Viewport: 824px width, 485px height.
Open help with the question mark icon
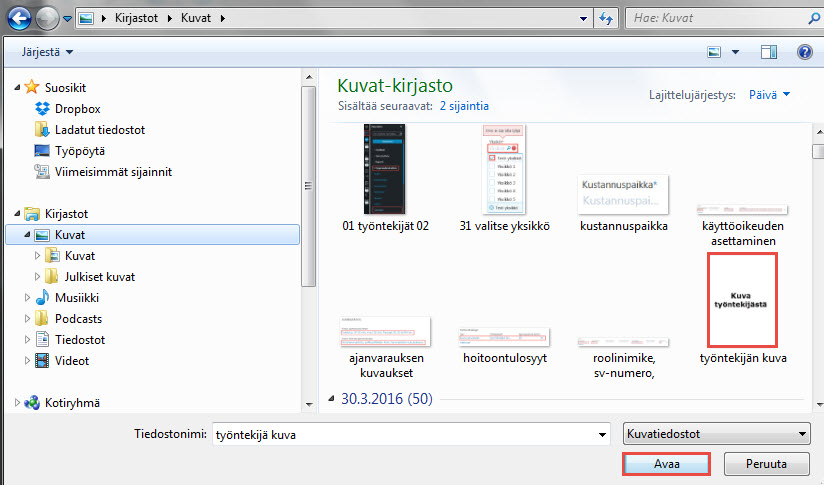coord(805,52)
